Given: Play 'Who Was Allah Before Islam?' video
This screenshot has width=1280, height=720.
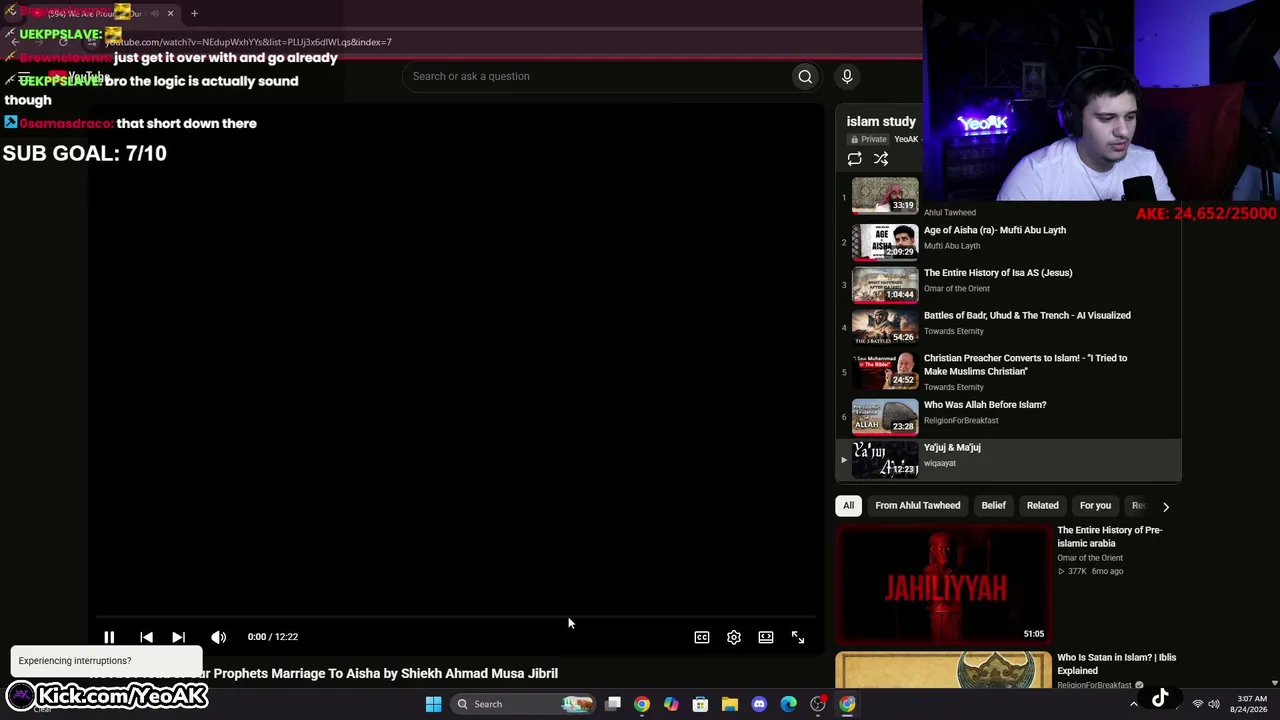Looking at the screenshot, I should 985,405.
